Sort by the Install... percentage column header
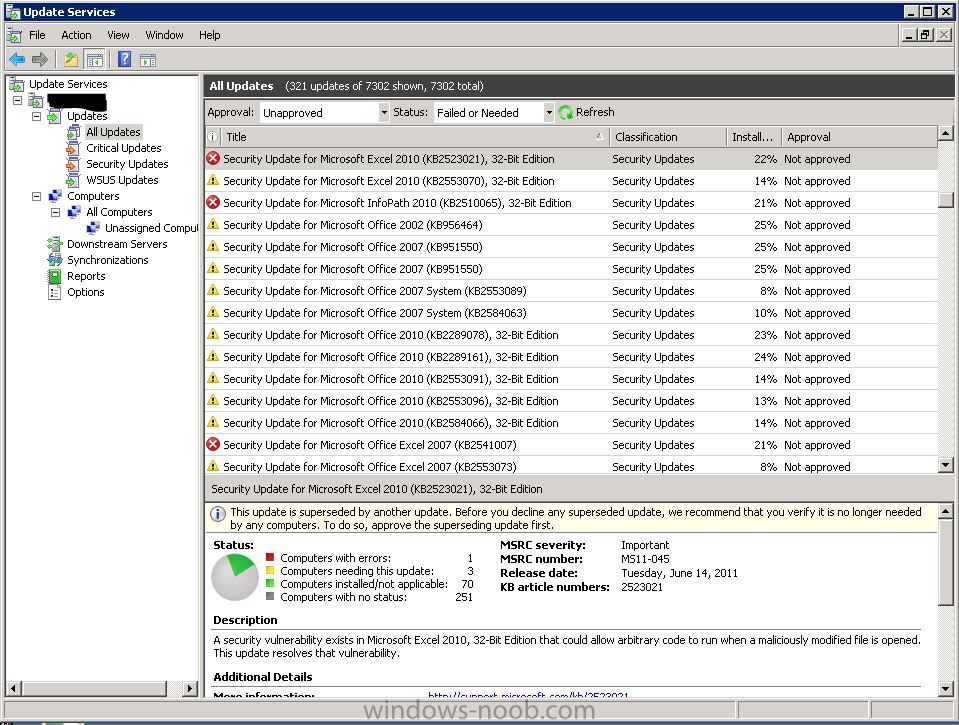 [x=754, y=137]
